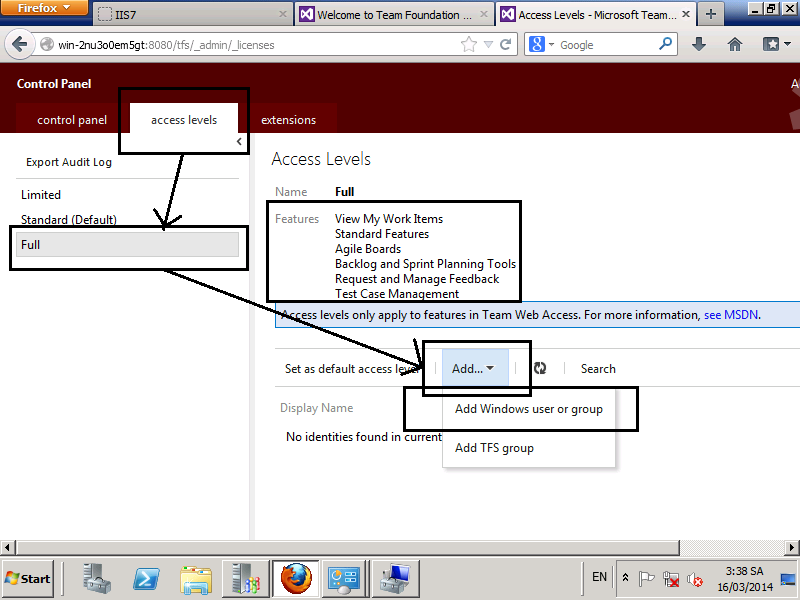Open the server with colored blocks taskbar icon
The width and height of the screenshot is (800, 600).
[246, 579]
